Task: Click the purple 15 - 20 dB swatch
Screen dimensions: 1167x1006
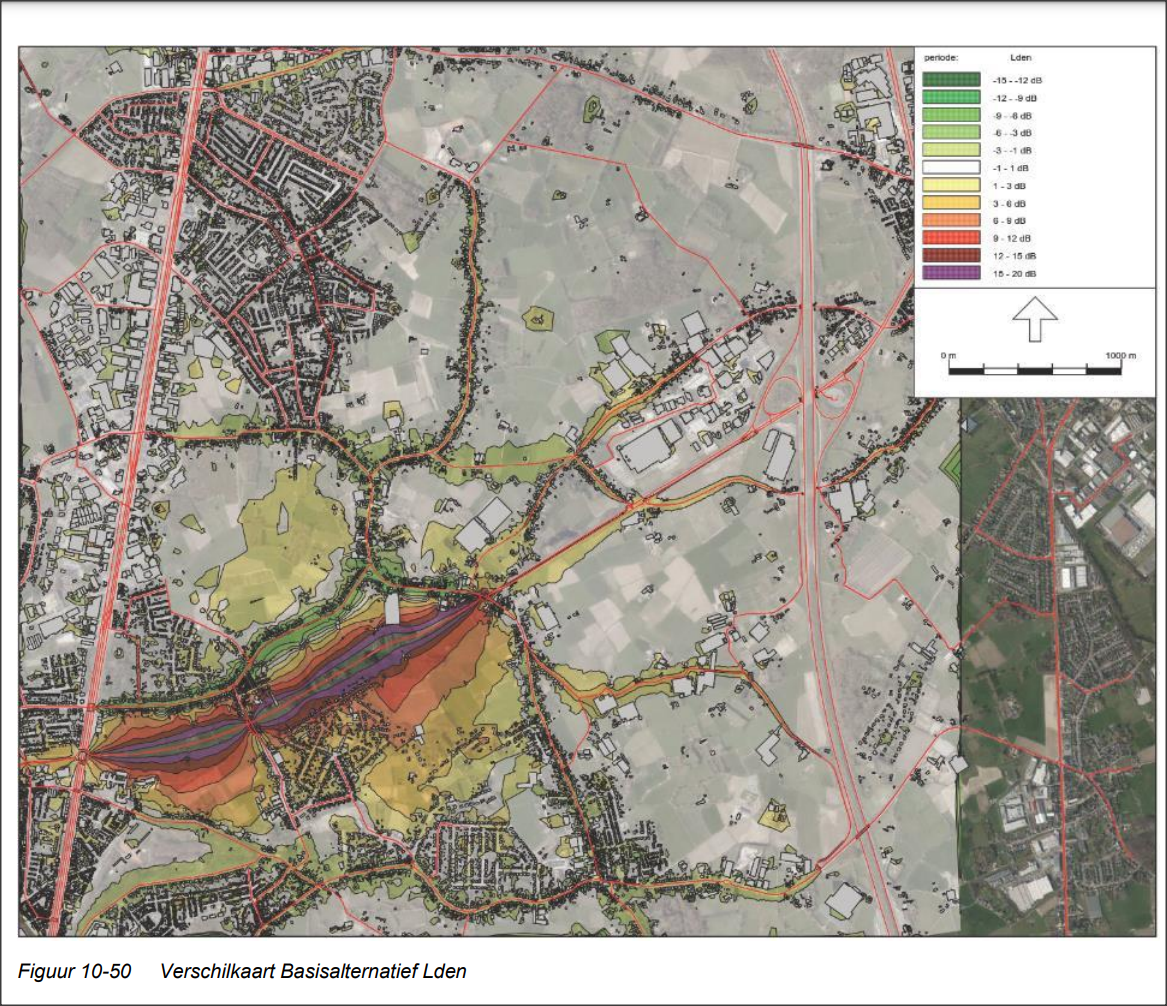Action: point(952,272)
